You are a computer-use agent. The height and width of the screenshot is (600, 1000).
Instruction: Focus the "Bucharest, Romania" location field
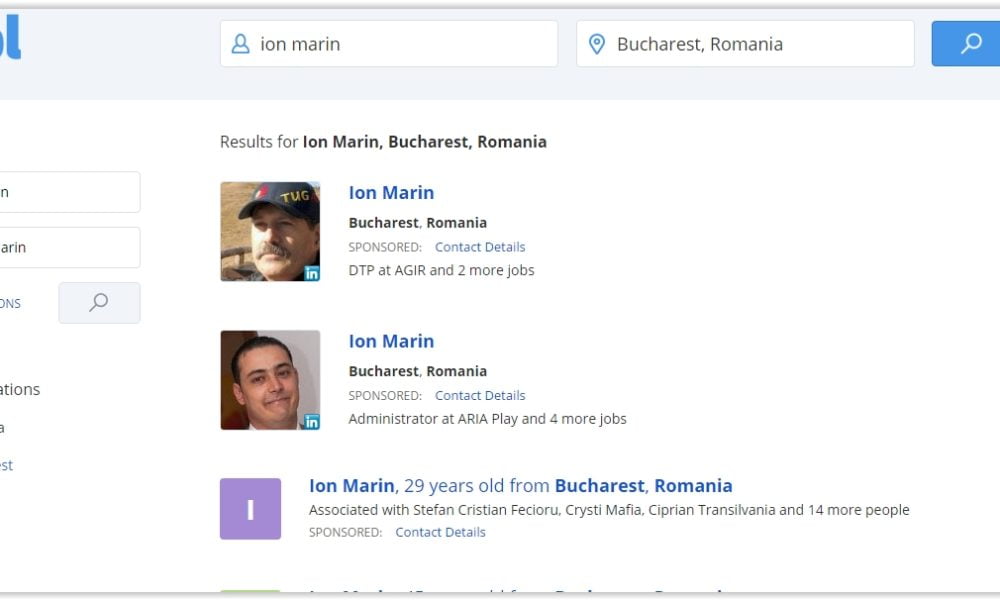(x=755, y=44)
